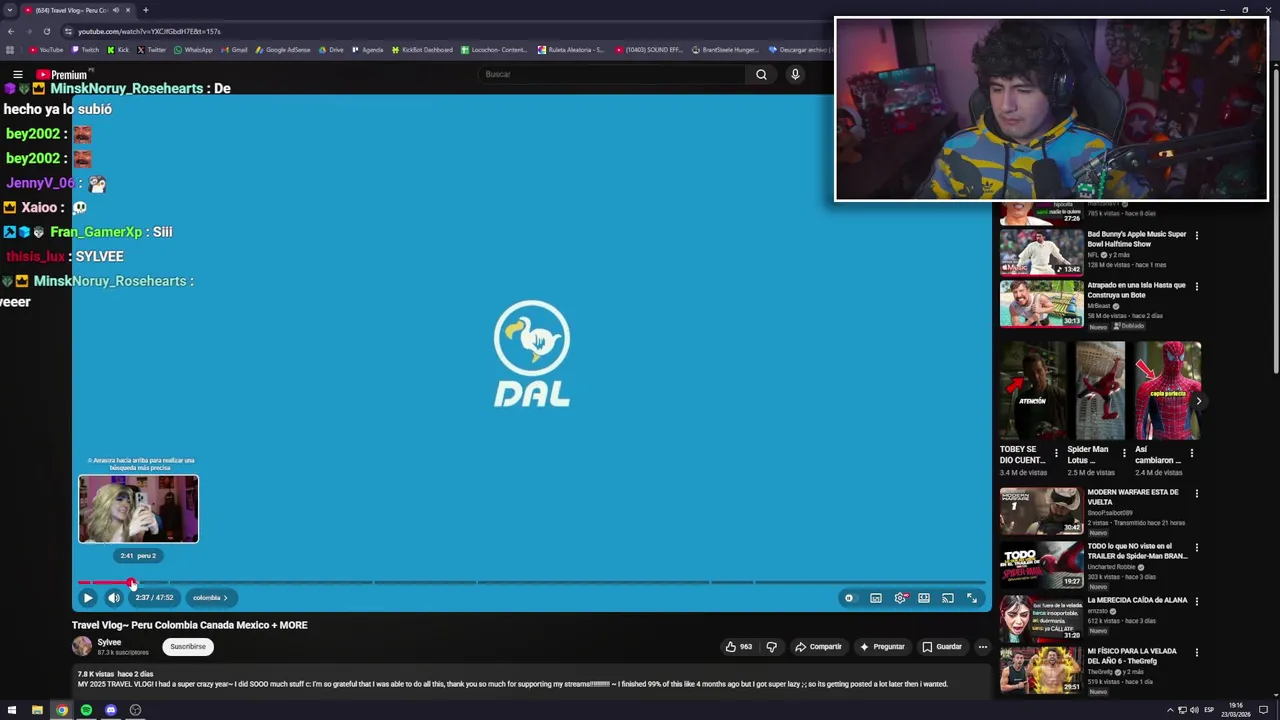
Task: Open TOBEY SE DIO CUENT short
Action: point(1031,391)
